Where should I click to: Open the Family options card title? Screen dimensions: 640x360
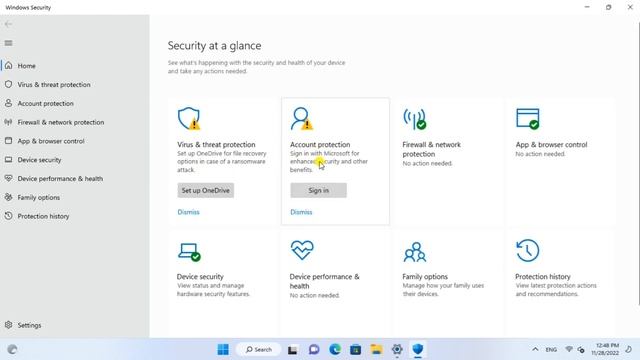click(x=425, y=276)
